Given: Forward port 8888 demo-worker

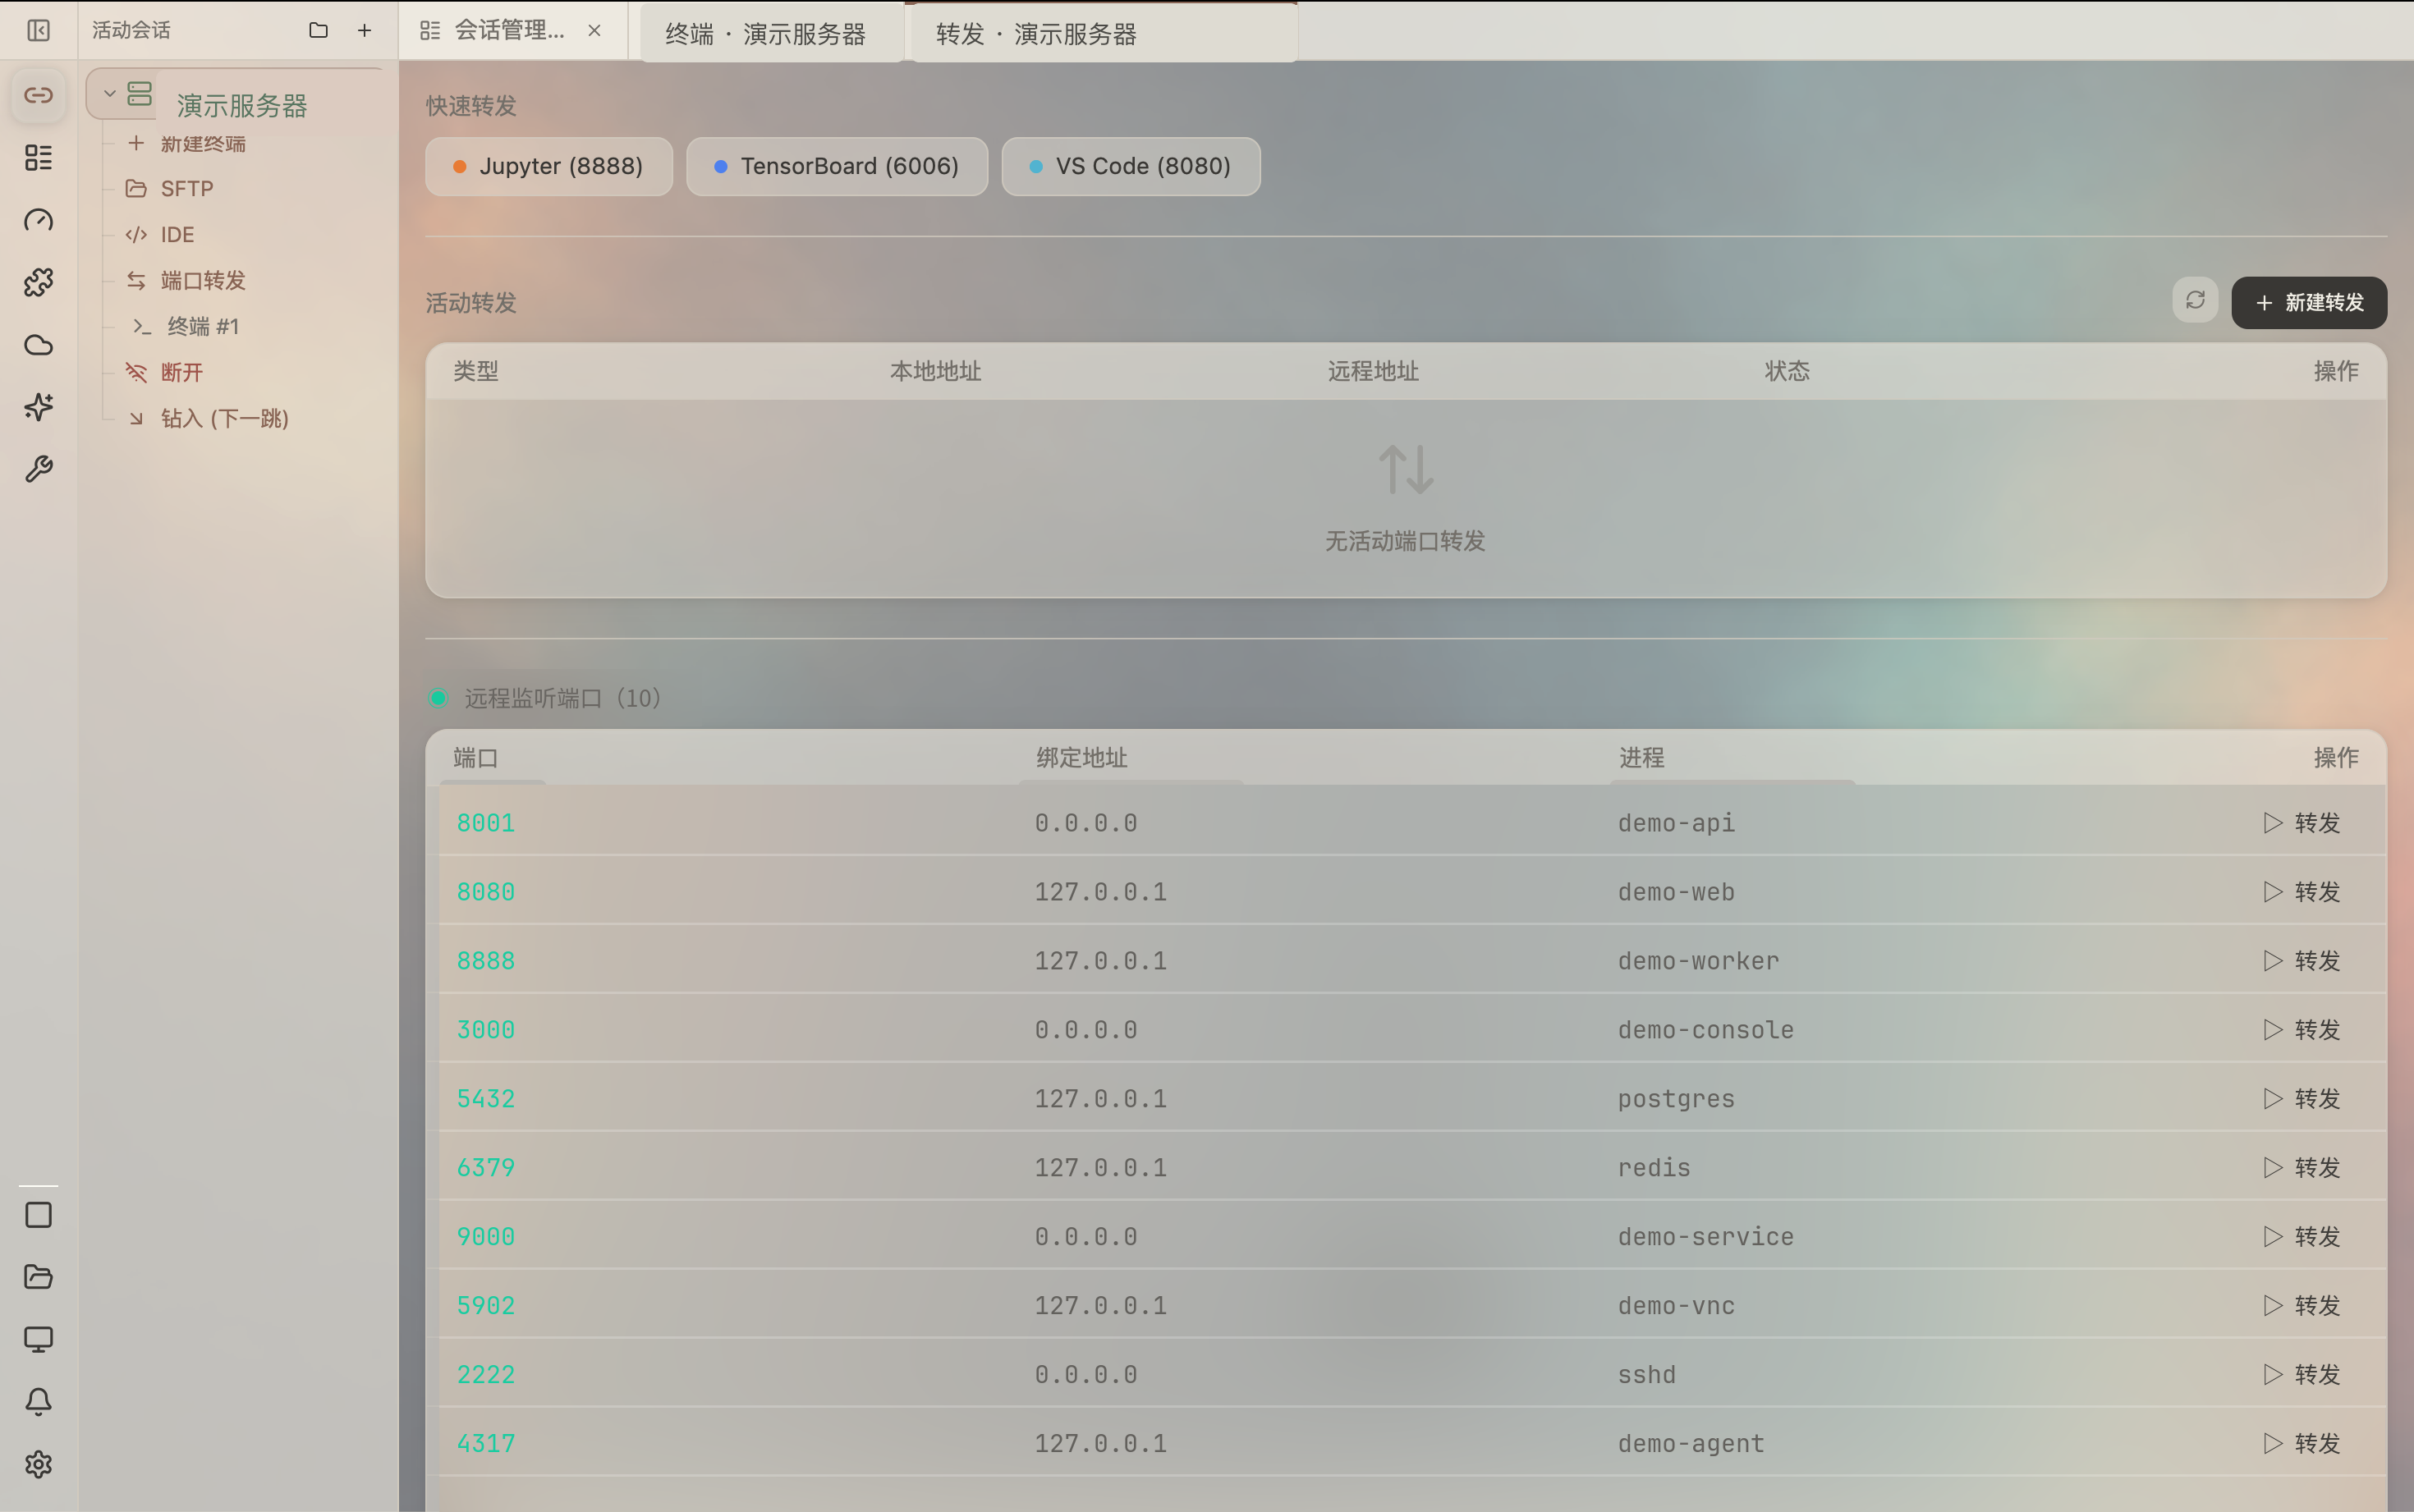Looking at the screenshot, I should point(2302,961).
